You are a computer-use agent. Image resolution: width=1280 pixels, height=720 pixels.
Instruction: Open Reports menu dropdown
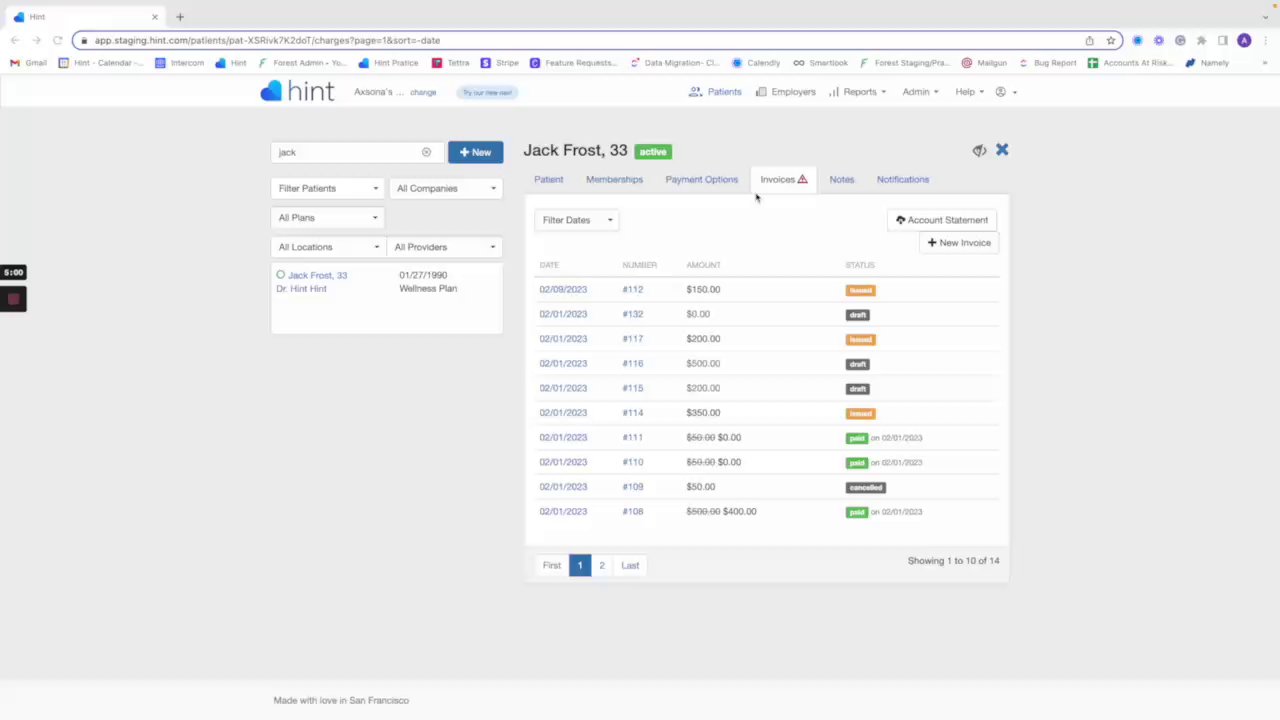coord(857,92)
